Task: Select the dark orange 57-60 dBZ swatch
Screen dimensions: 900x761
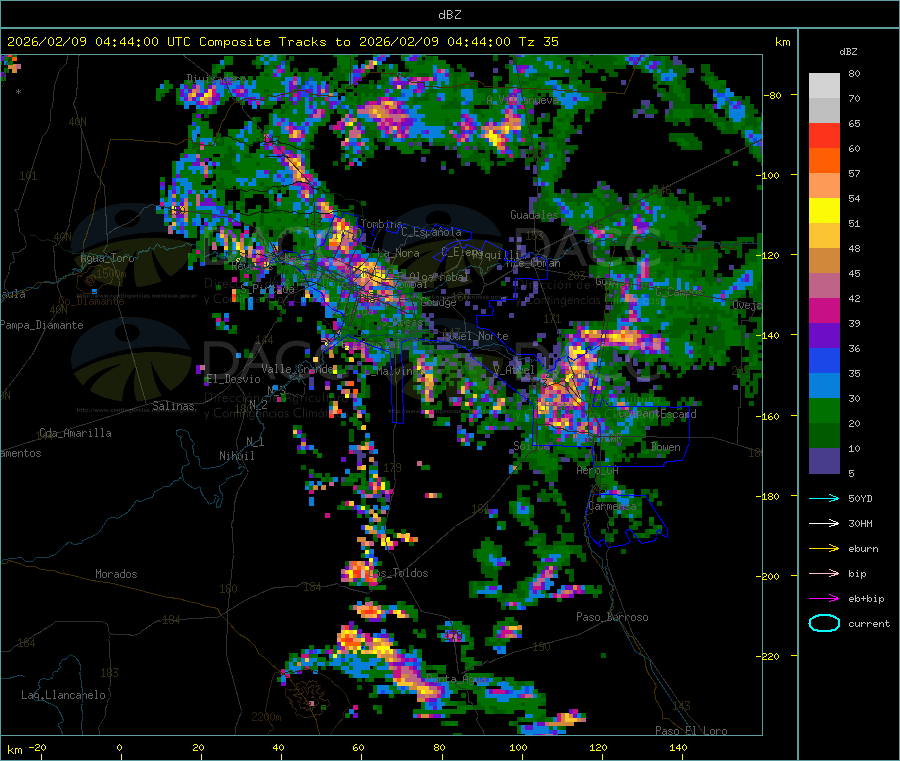Action: [x=824, y=161]
